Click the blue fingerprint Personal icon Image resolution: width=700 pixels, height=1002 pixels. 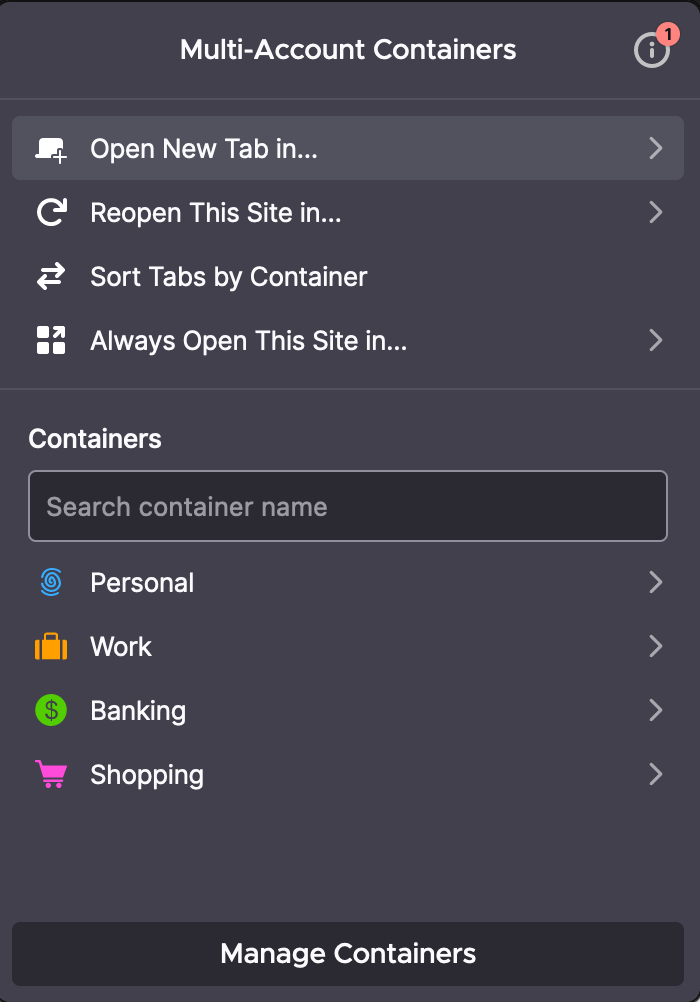[x=51, y=582]
